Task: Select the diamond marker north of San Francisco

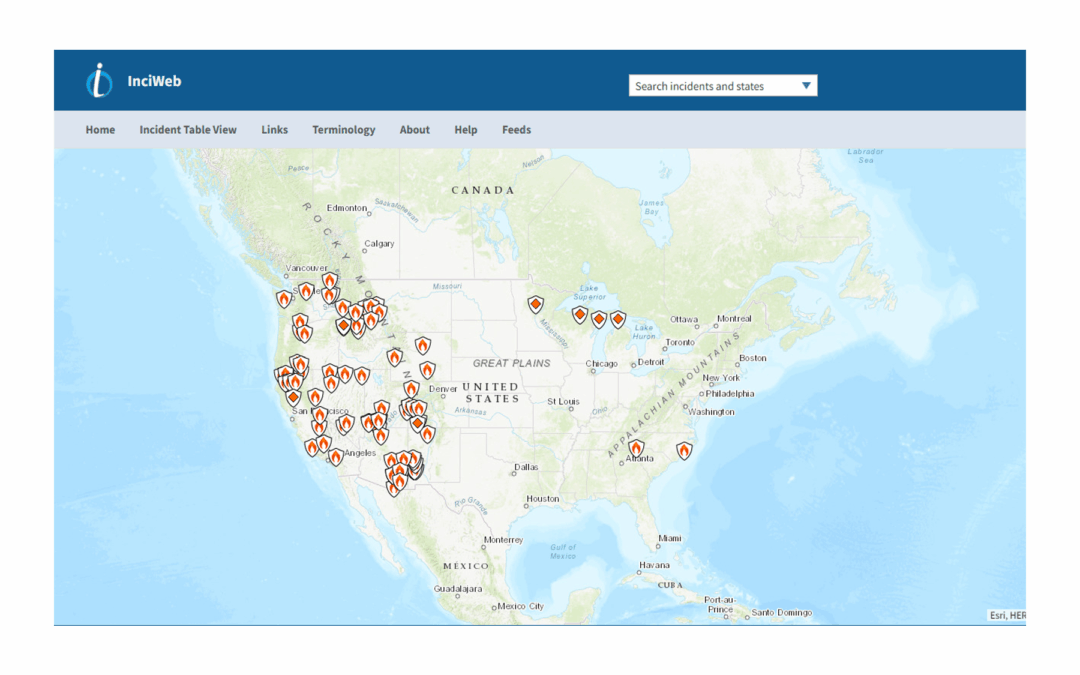Action: click(x=293, y=398)
